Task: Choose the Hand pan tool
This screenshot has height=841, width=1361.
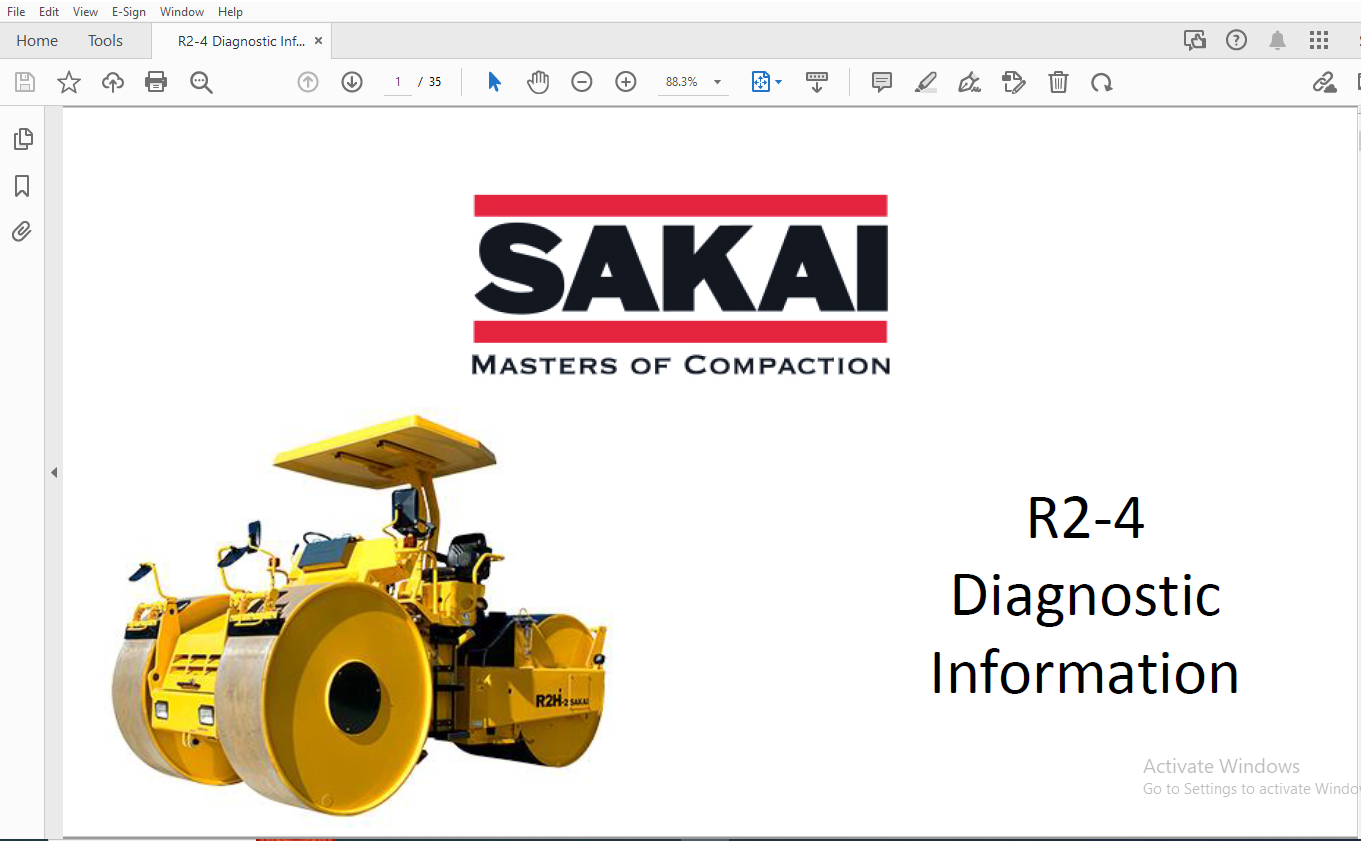Action: click(x=538, y=82)
